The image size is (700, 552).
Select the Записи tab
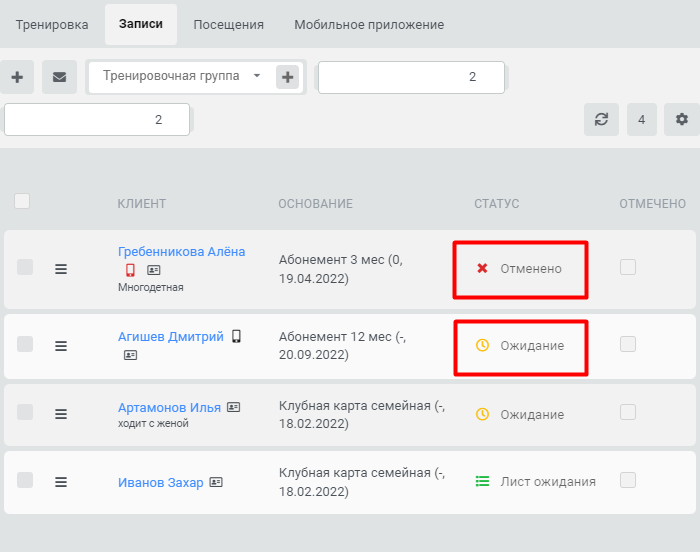point(141,24)
